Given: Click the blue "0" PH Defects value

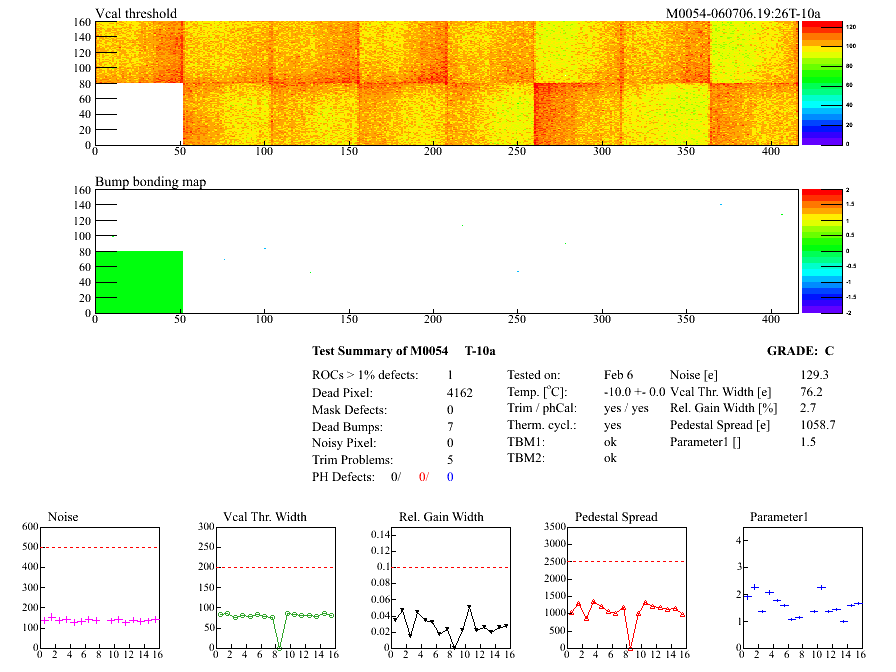Looking at the screenshot, I should coord(450,477).
